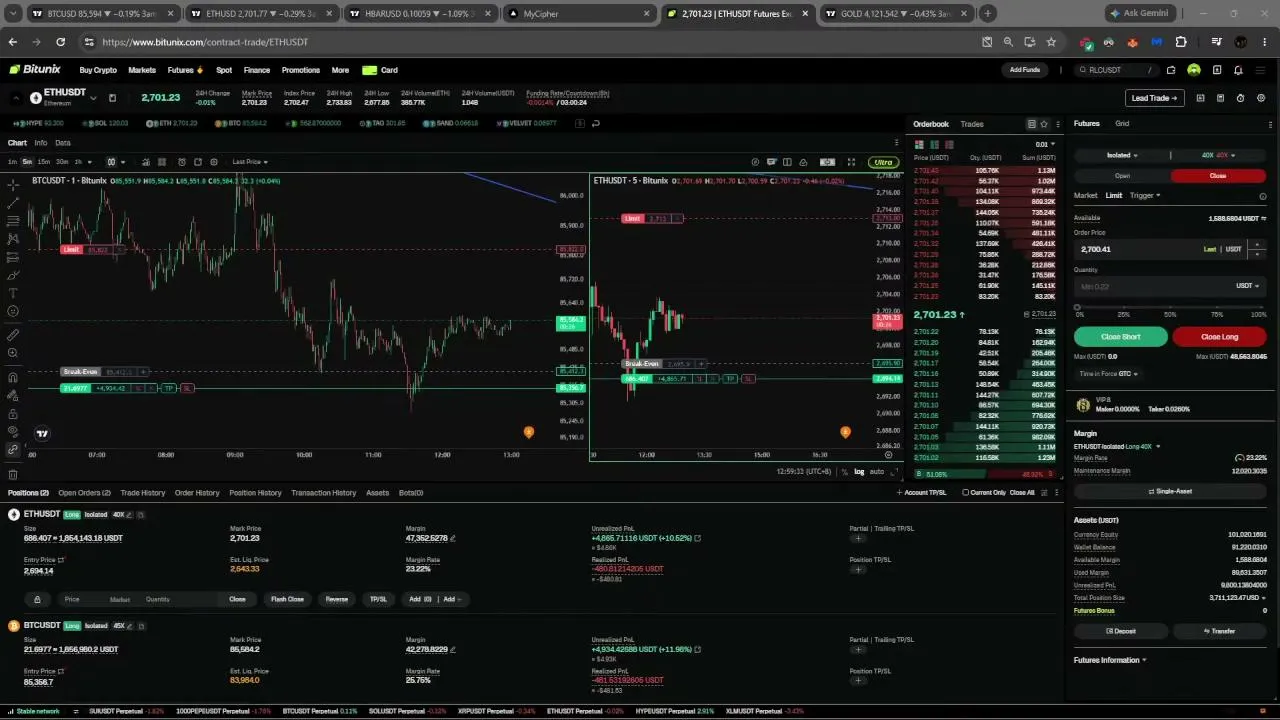
Task: Open the Grid trading tab
Action: pos(1122,124)
